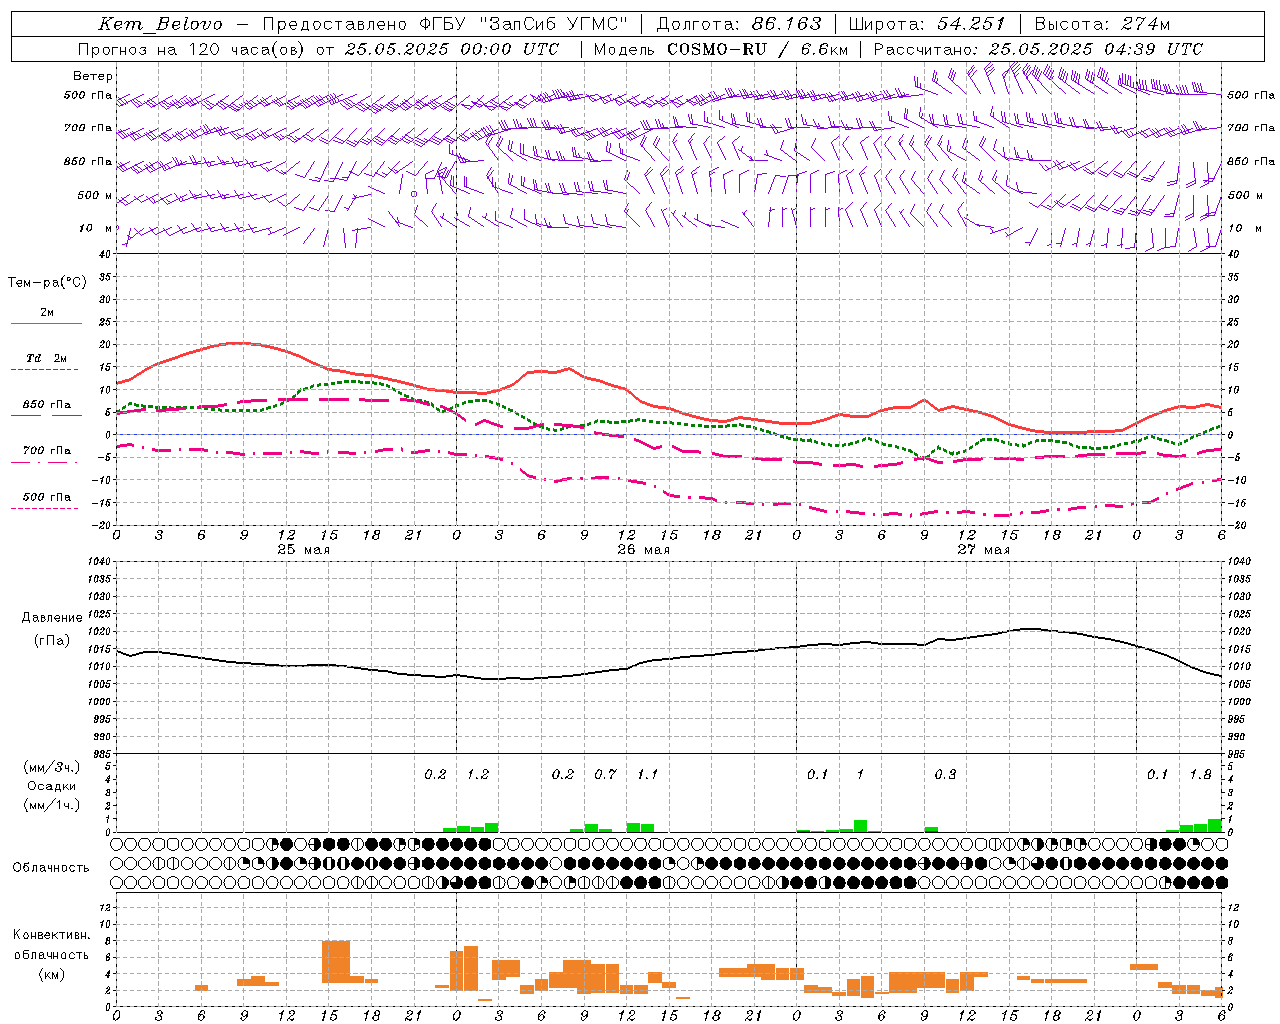
Task: Click the 'Ветер' wind panel label
Action: [x=93, y=76]
